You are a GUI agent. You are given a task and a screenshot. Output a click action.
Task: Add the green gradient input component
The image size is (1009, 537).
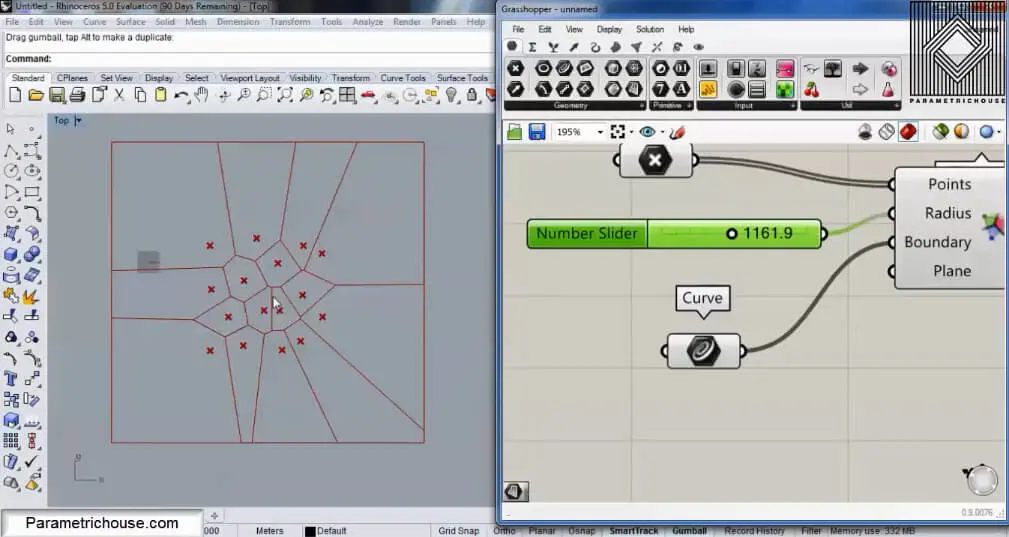[784, 89]
